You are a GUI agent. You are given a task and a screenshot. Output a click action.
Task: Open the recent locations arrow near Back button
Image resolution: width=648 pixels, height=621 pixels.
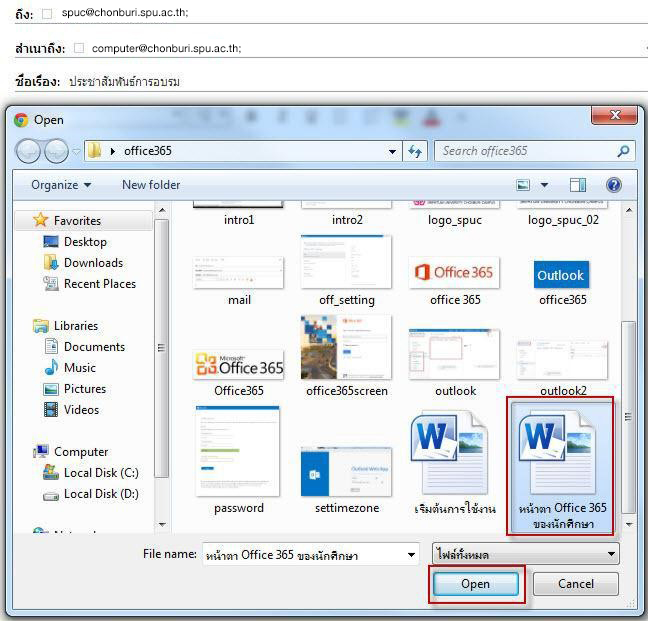pos(76,152)
